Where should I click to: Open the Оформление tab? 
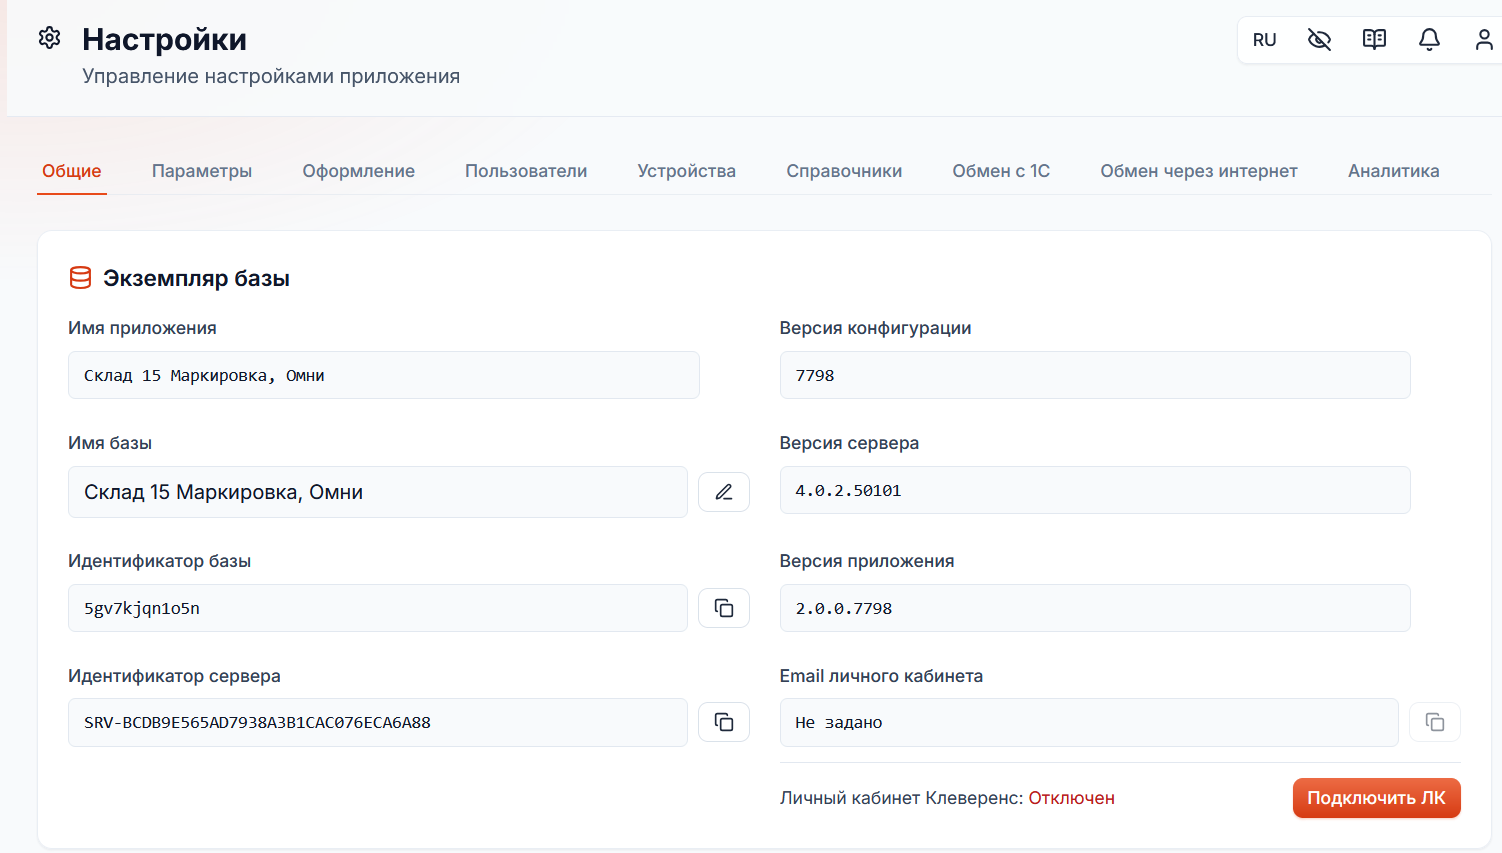tap(359, 171)
